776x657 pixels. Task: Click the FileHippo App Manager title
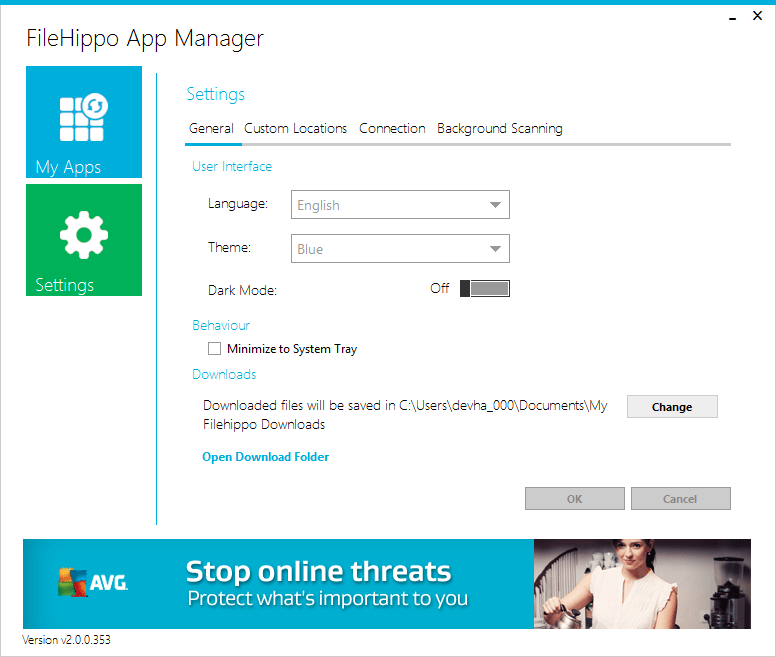[x=145, y=39]
